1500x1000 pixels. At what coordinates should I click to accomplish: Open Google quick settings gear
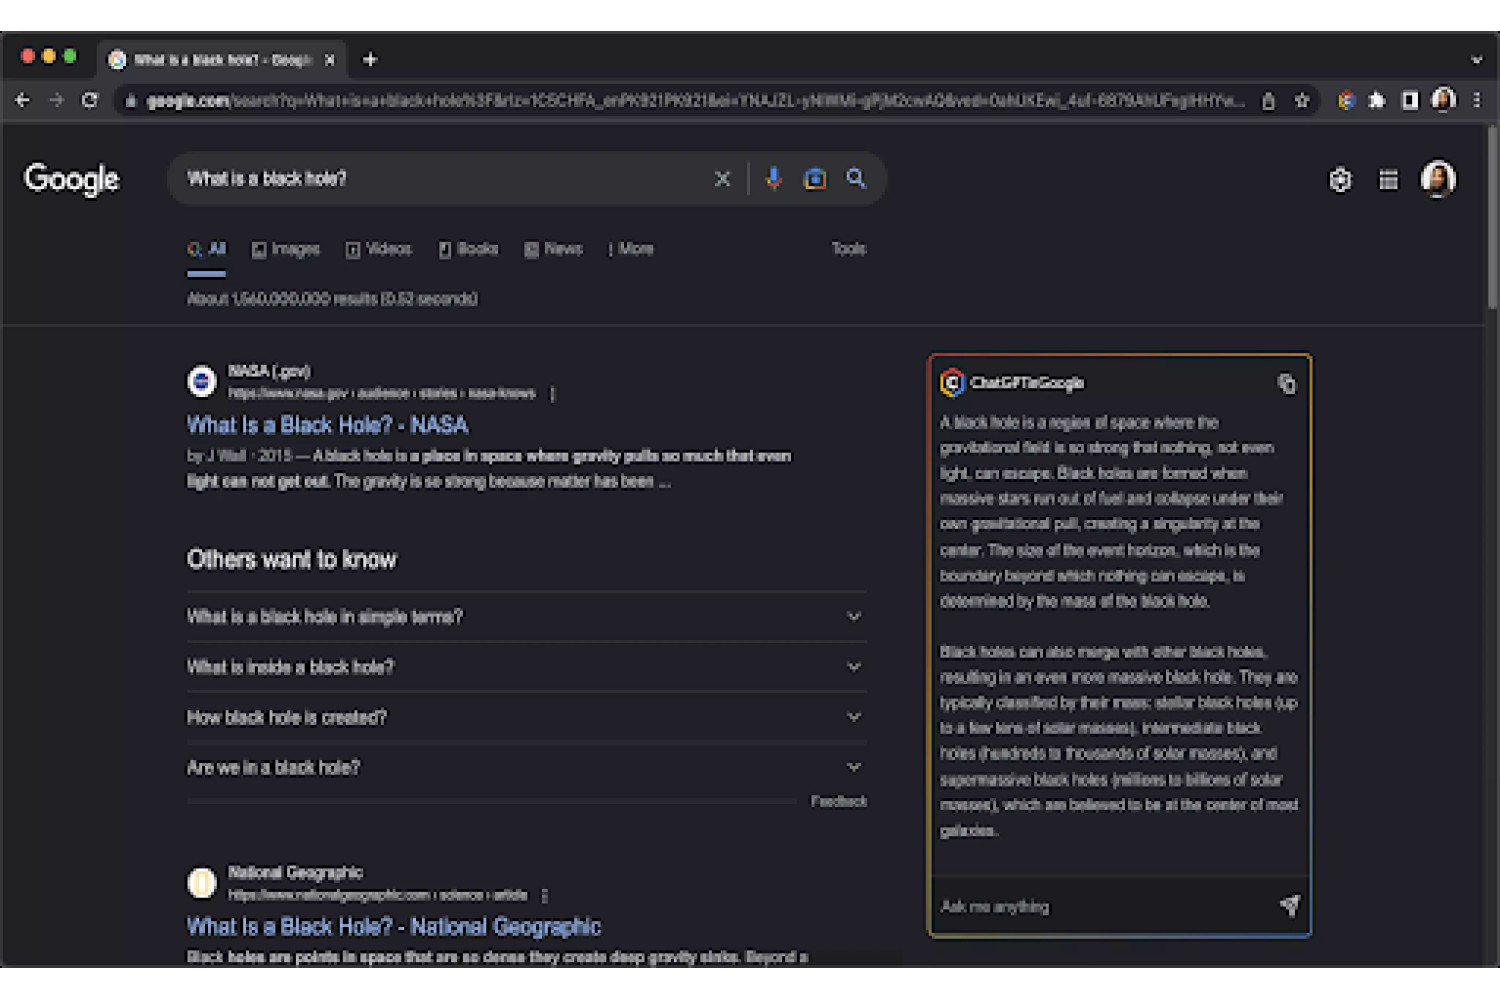1340,180
